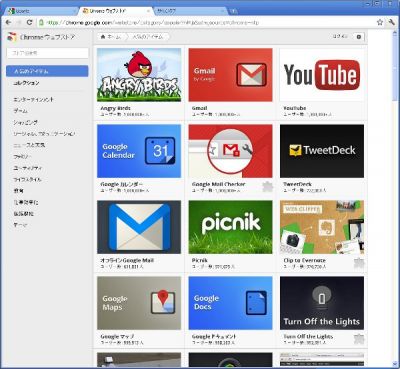Click 人気のアイテム in the breadcrumb

point(148,37)
